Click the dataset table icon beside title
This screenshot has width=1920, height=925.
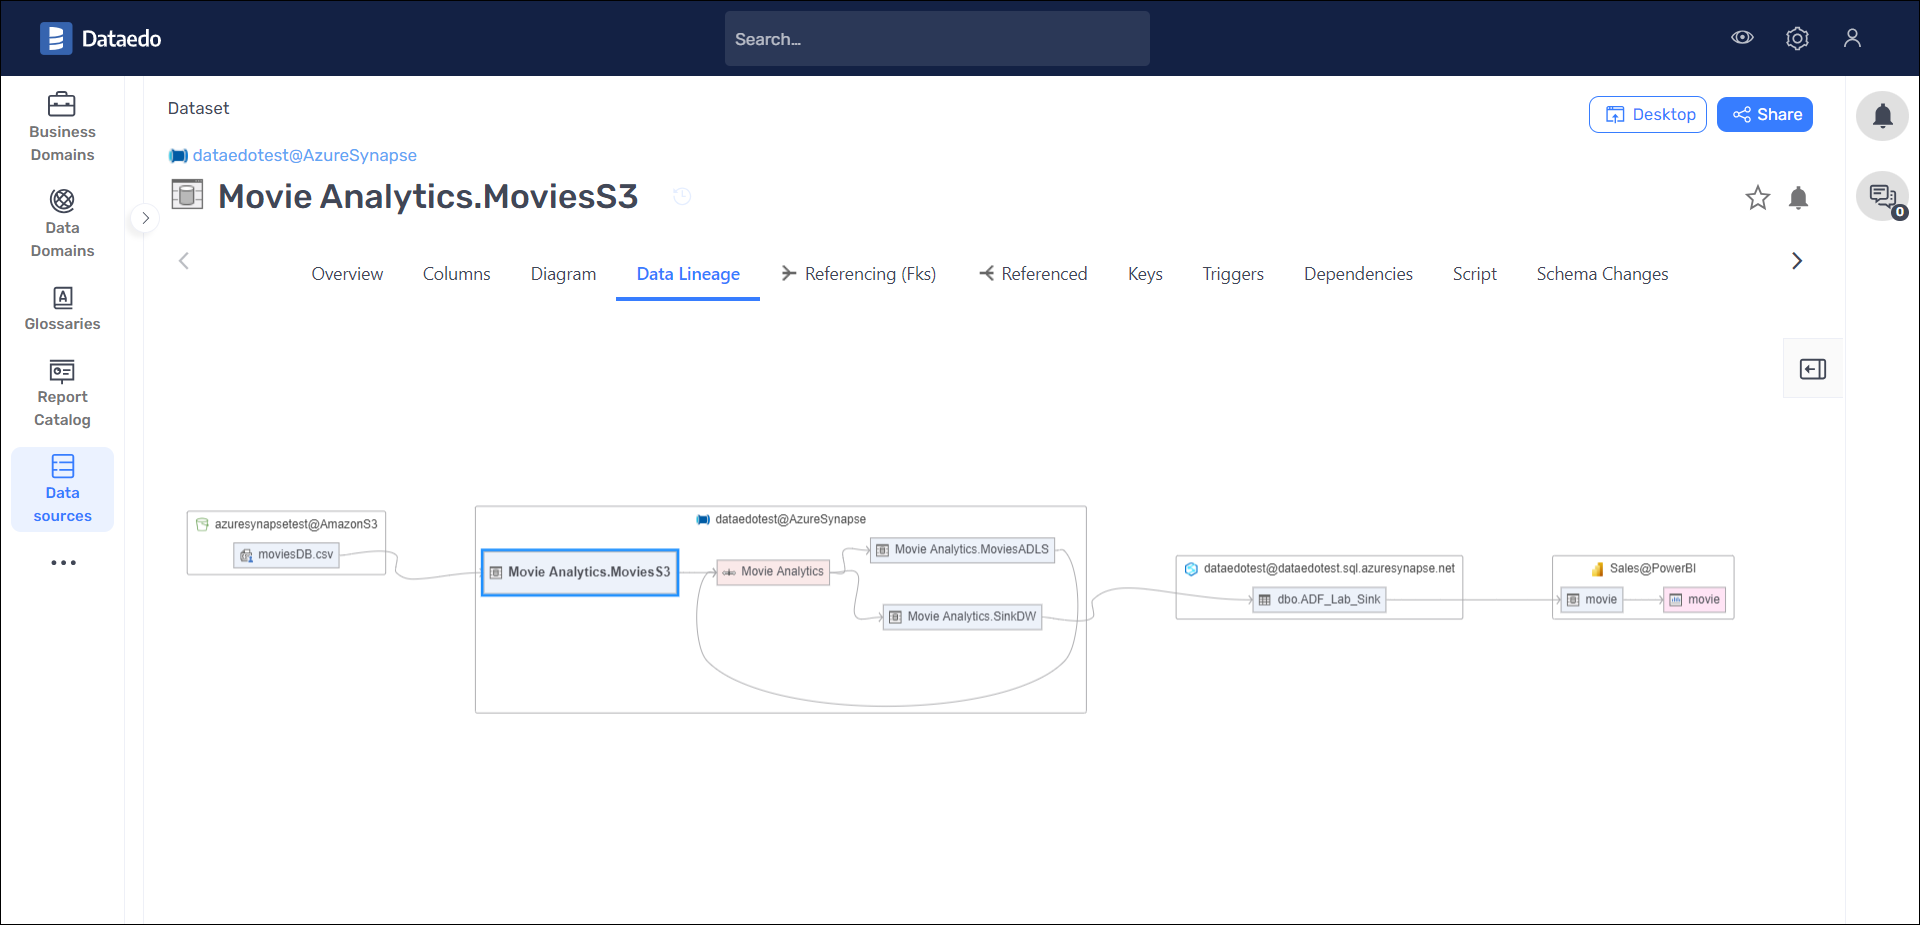[187, 194]
